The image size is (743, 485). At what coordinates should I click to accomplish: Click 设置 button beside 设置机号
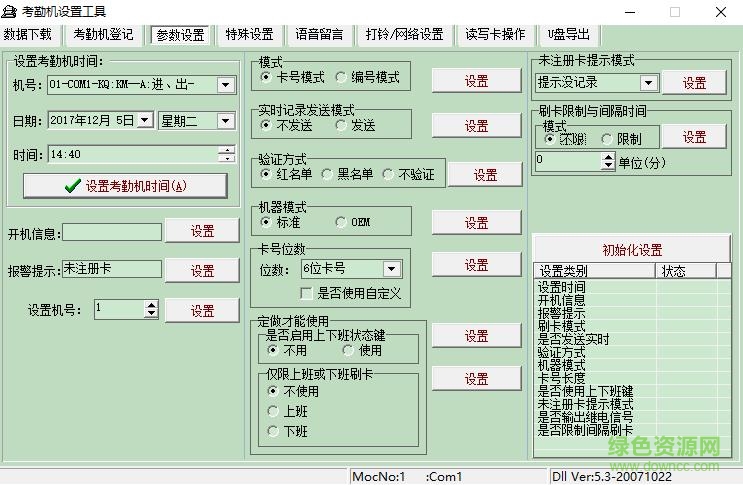202,311
